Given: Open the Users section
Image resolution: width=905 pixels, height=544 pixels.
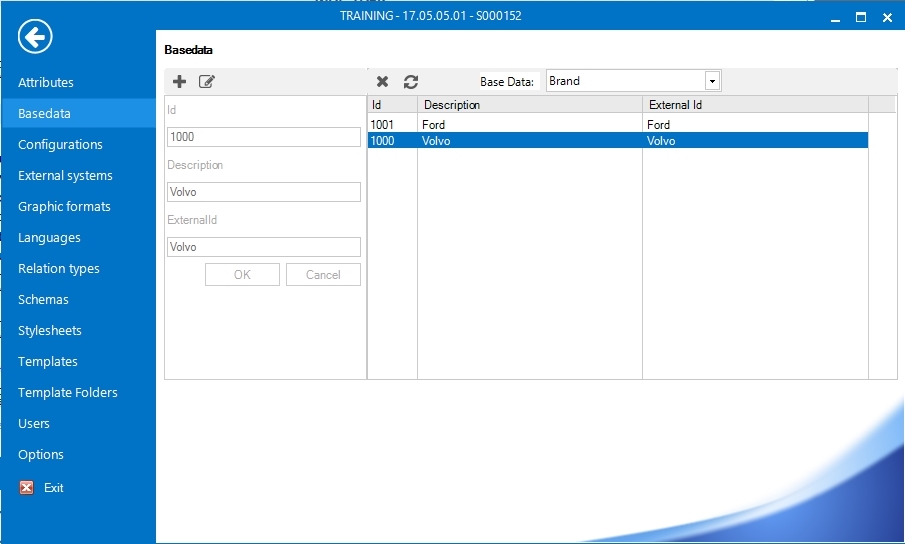Looking at the screenshot, I should [34, 424].
